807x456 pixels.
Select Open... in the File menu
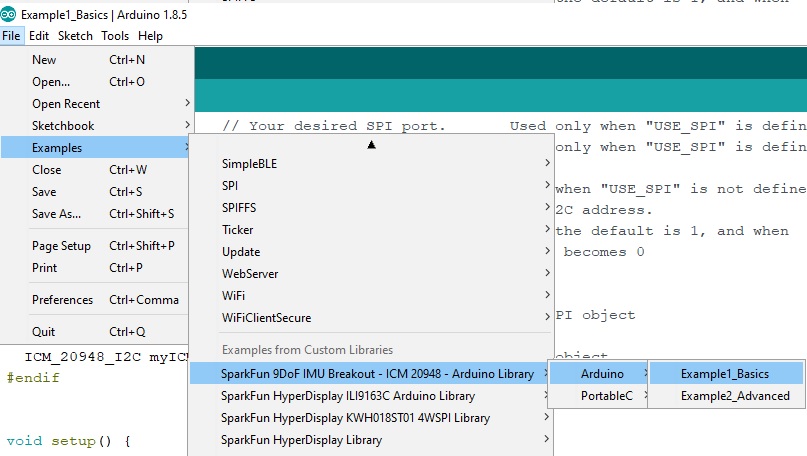95,82
